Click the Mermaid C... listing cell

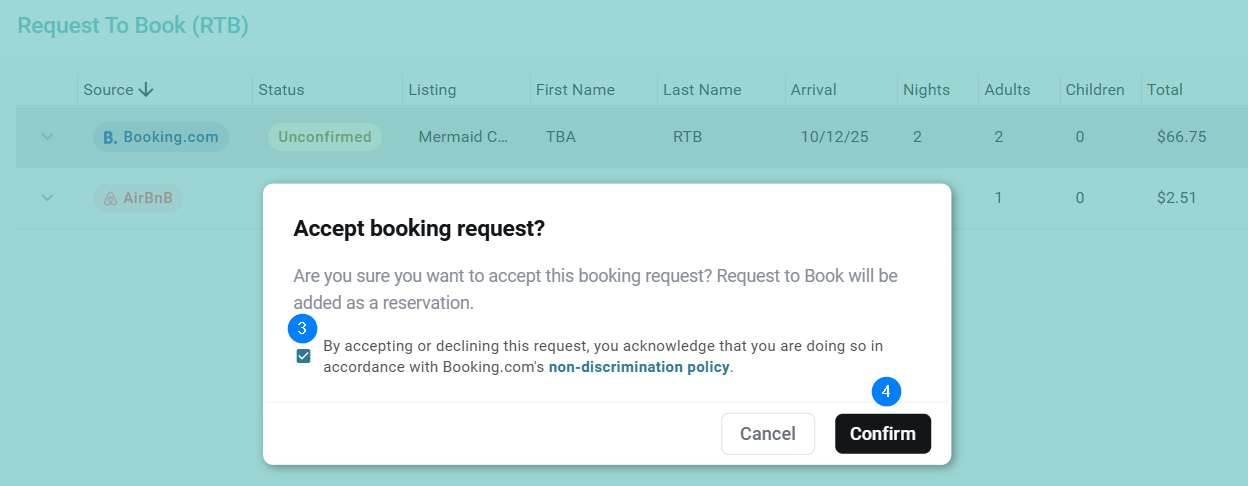coord(463,137)
